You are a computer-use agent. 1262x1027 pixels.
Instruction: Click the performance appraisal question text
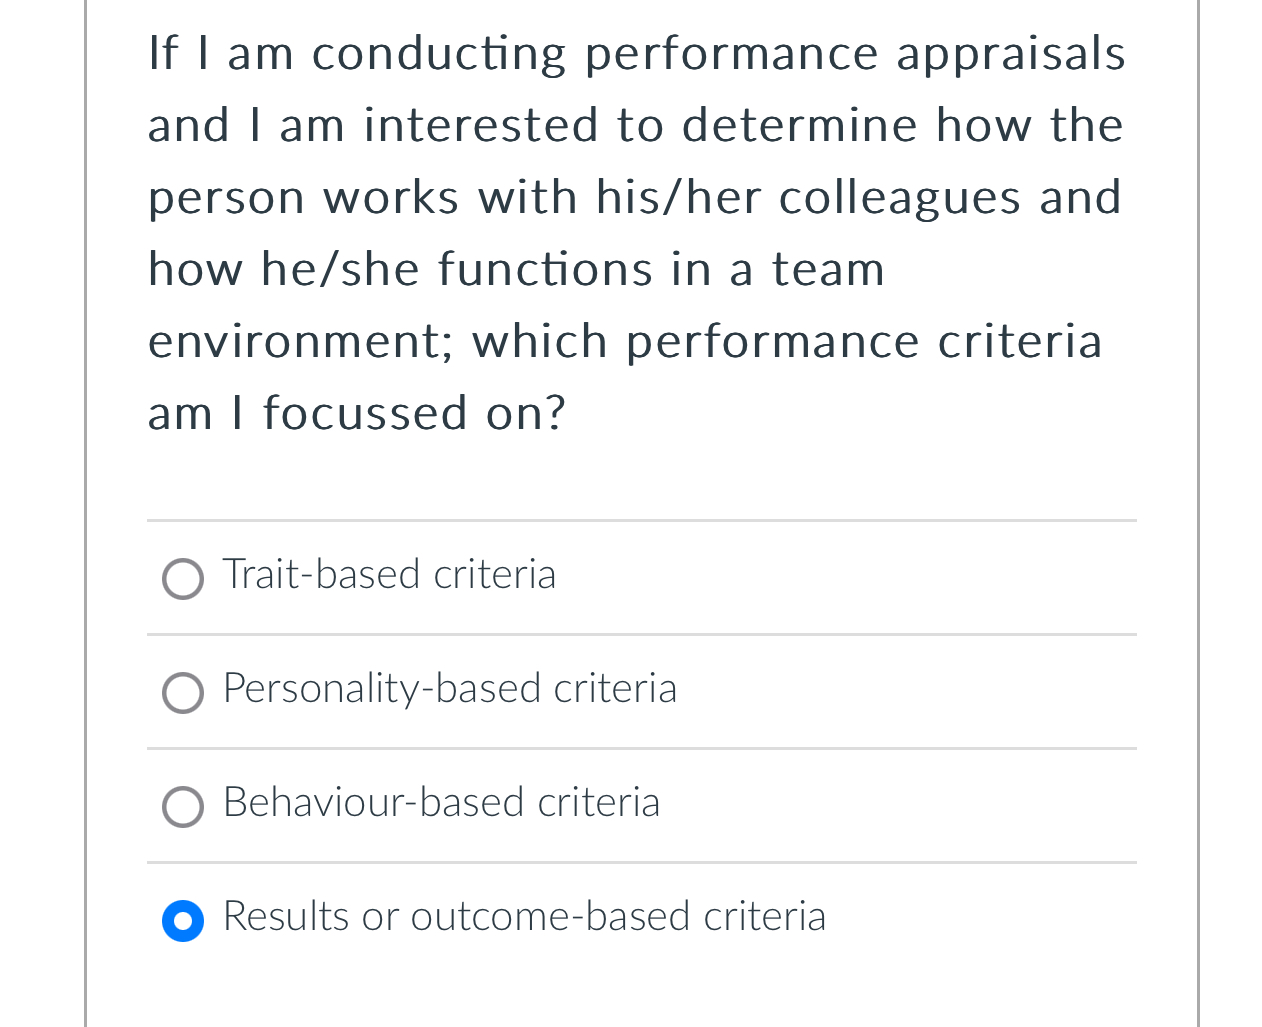coord(636,230)
